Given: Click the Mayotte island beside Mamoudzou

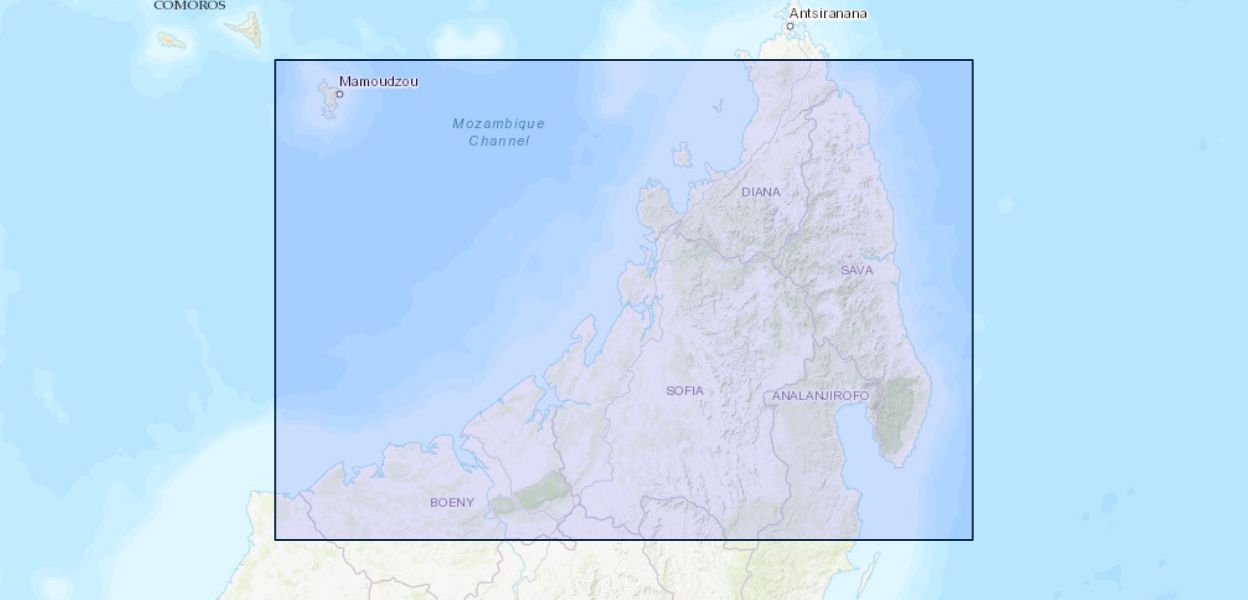Looking at the screenshot, I should point(327,99).
